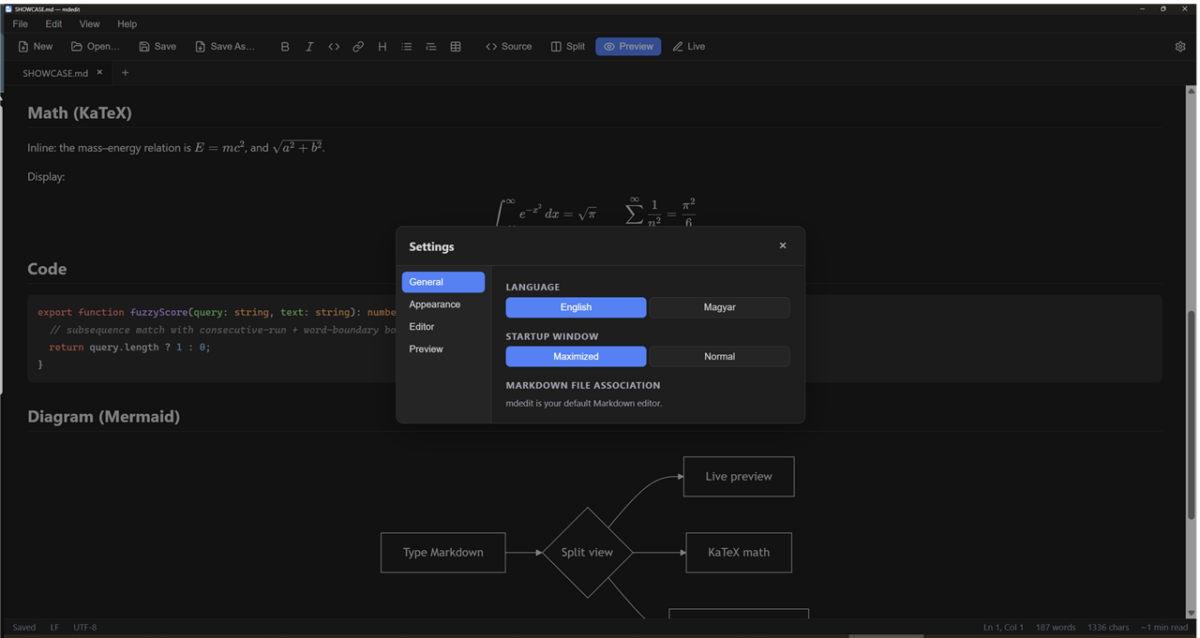Open the Preview settings category

point(443,349)
